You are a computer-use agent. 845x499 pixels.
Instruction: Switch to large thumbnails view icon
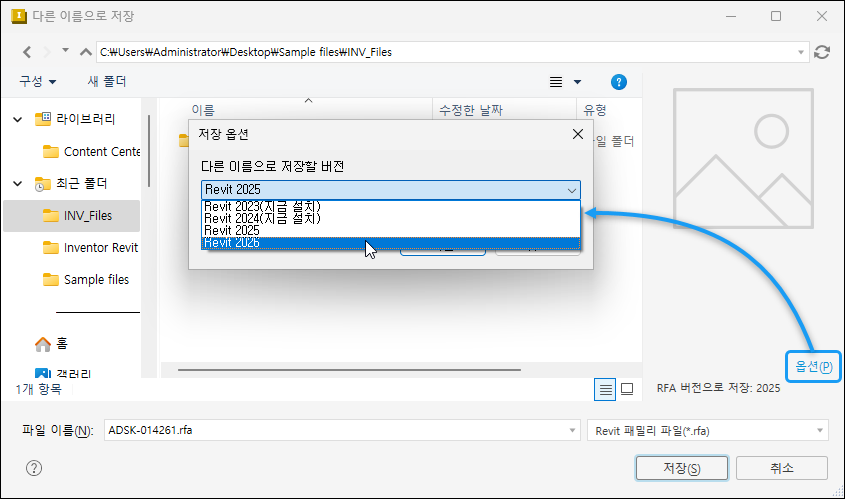click(627, 389)
